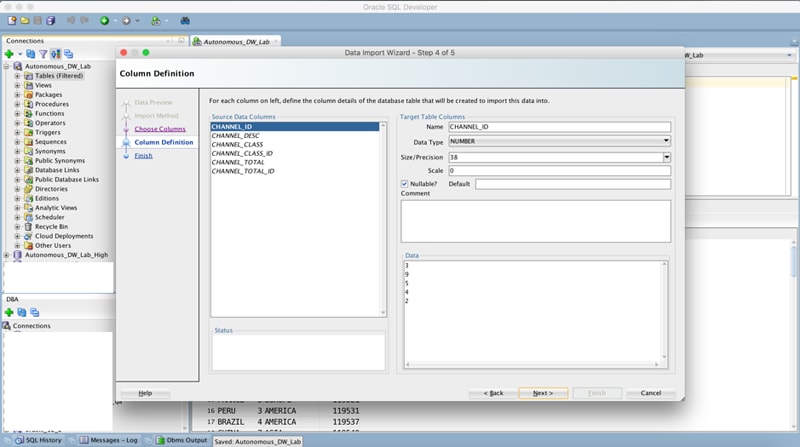
Task: Switch to the SQL History tab
Action: pos(44,440)
